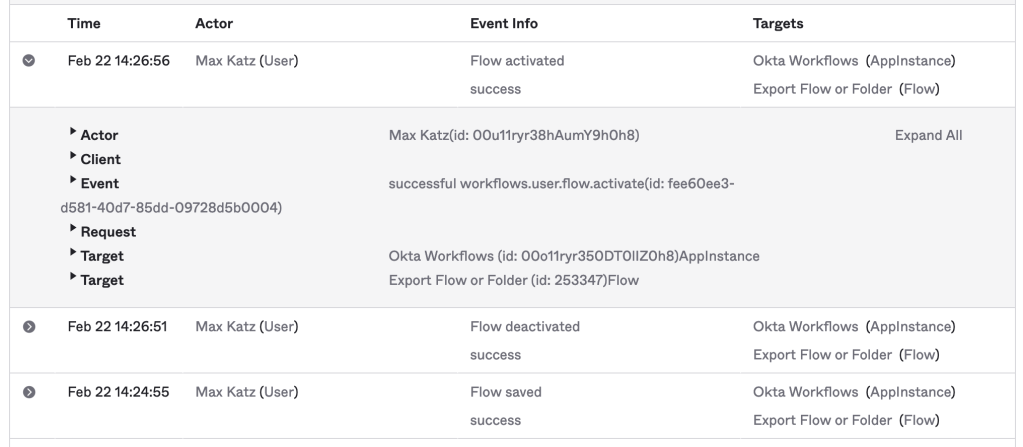The height and width of the screenshot is (447, 1023).
Task: Click the Actor column header
Action: pyautogui.click(x=214, y=23)
